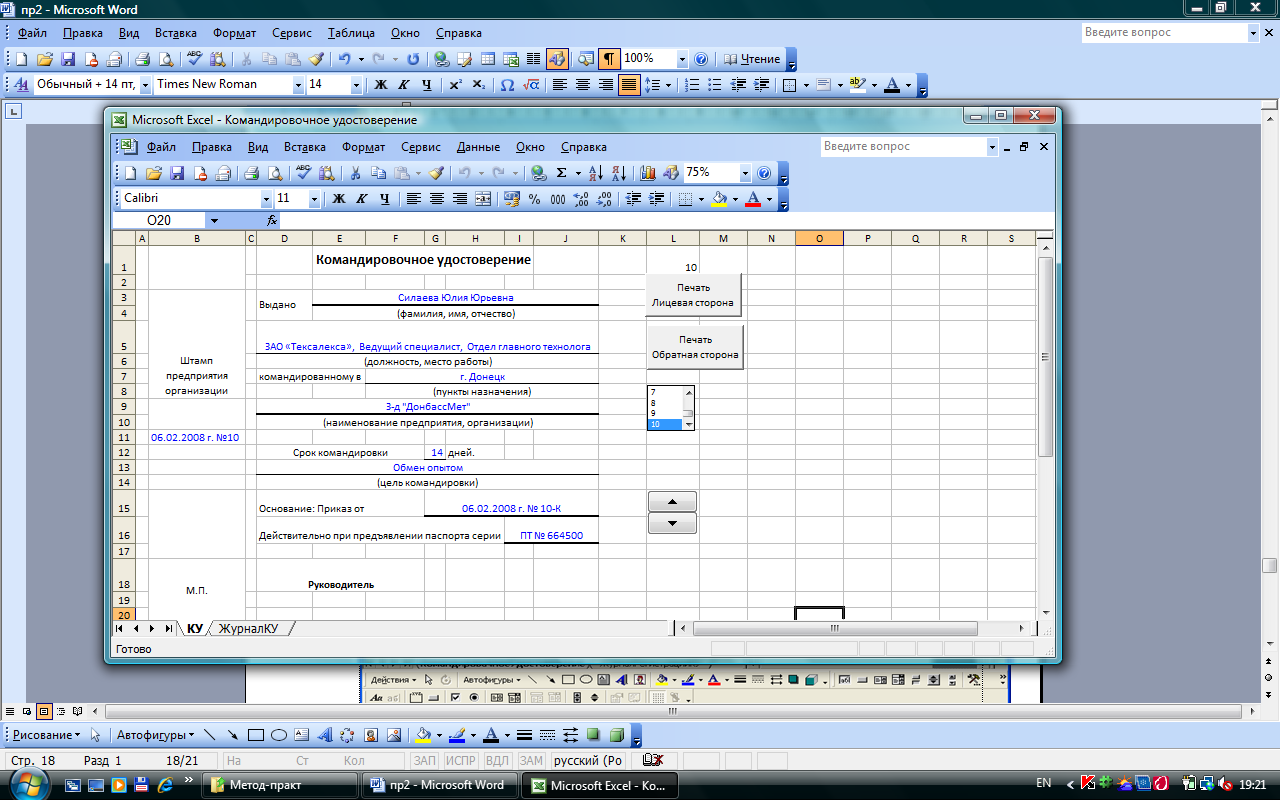The width and height of the screenshot is (1280, 800).
Task: Click Save icon in Excel toolbar
Action: click(177, 173)
